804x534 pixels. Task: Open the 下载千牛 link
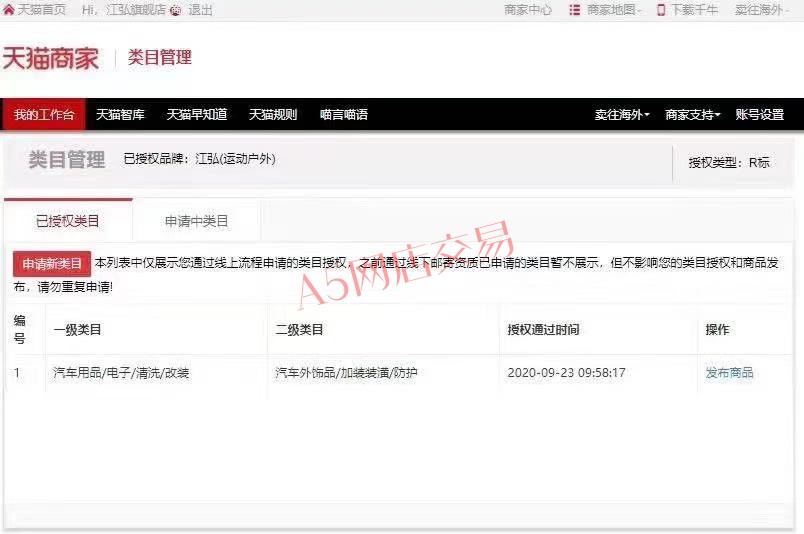pyautogui.click(x=694, y=10)
